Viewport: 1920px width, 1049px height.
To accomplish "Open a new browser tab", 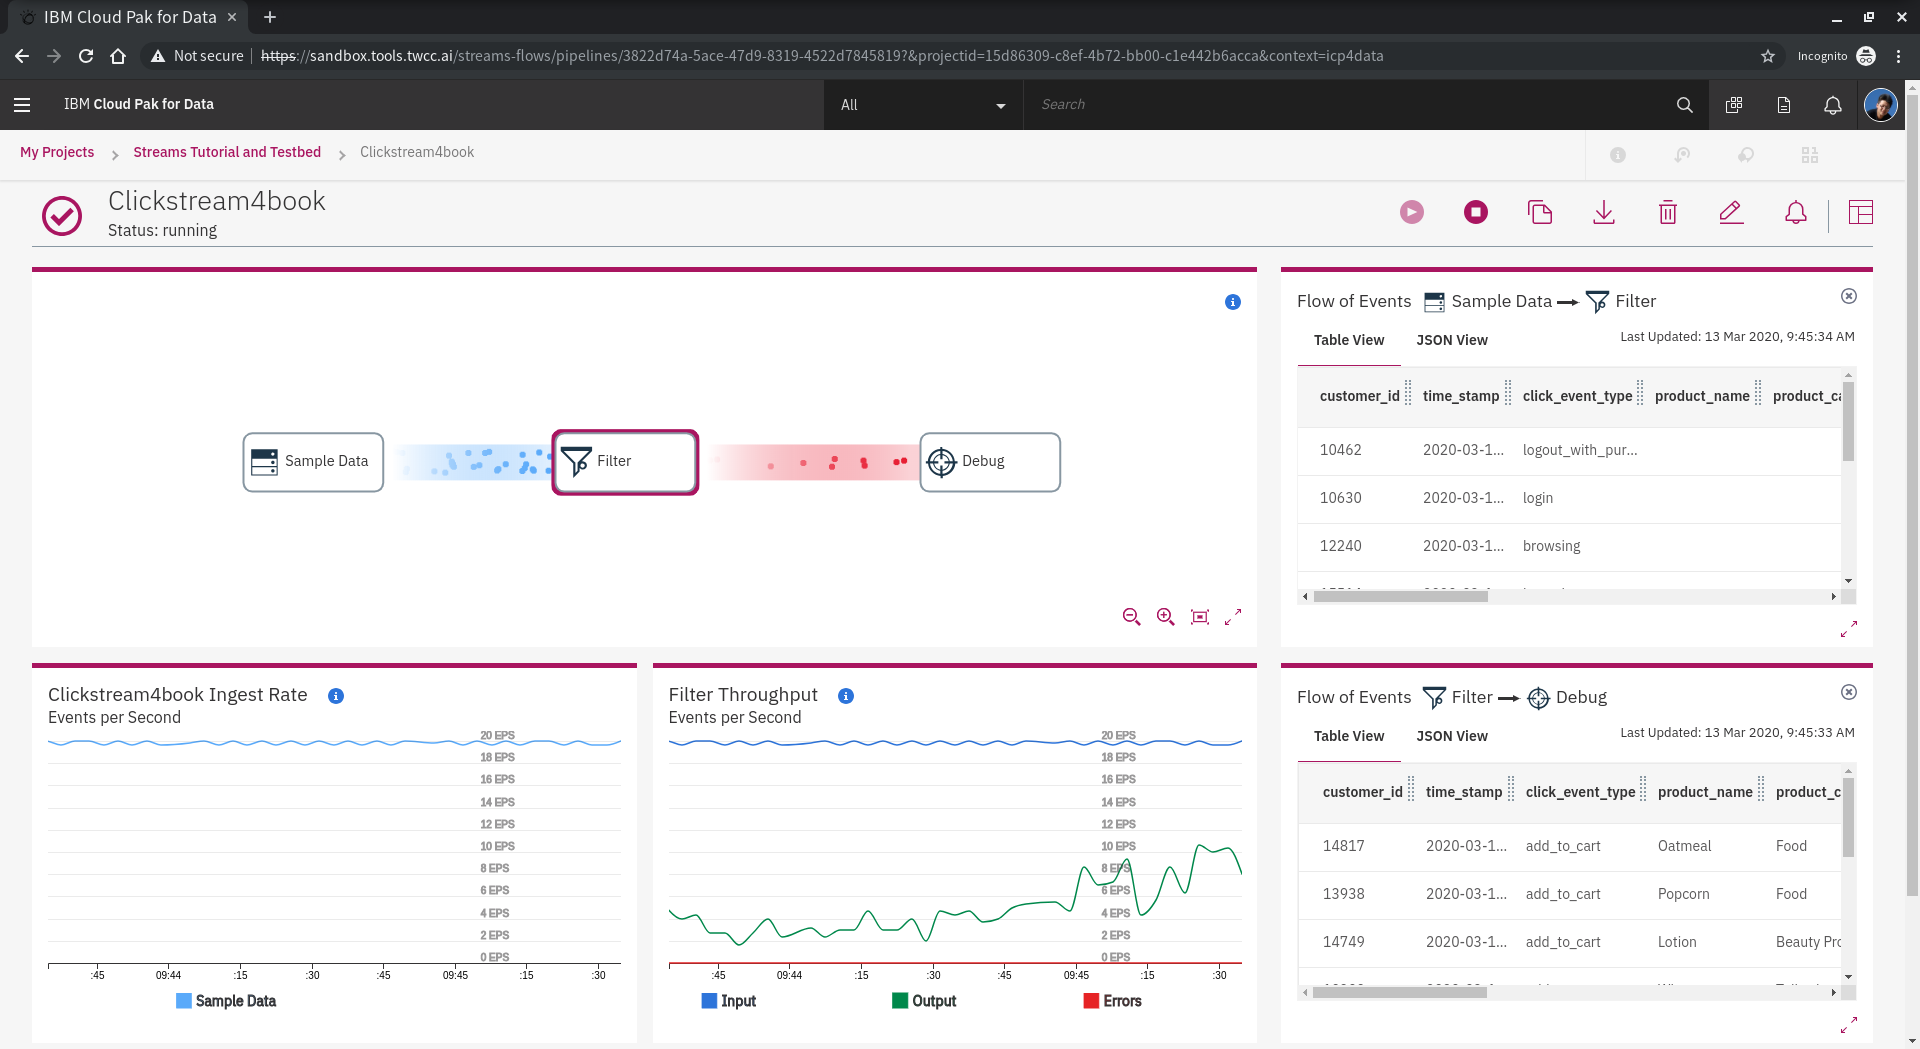I will pyautogui.click(x=270, y=17).
